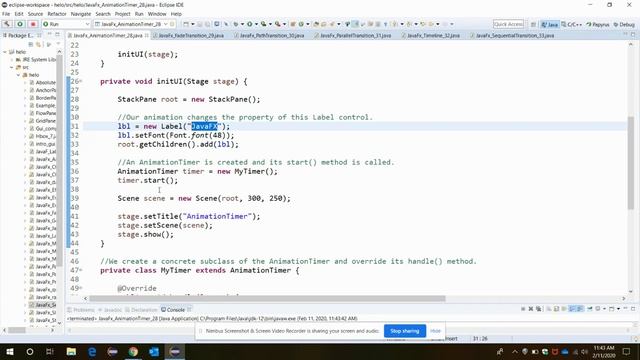Viewport: 640px width, 360px height.
Task: Collapse the fold marker at line 49
Action: (x=81, y=288)
